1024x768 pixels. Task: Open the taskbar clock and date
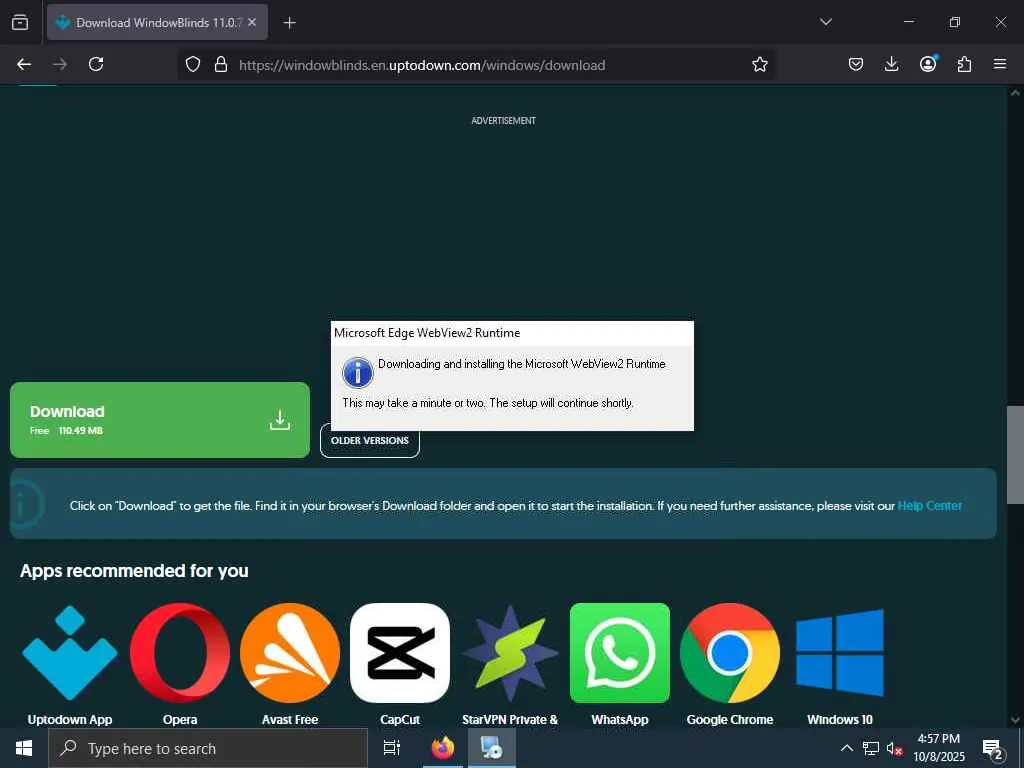pyautogui.click(x=939, y=748)
